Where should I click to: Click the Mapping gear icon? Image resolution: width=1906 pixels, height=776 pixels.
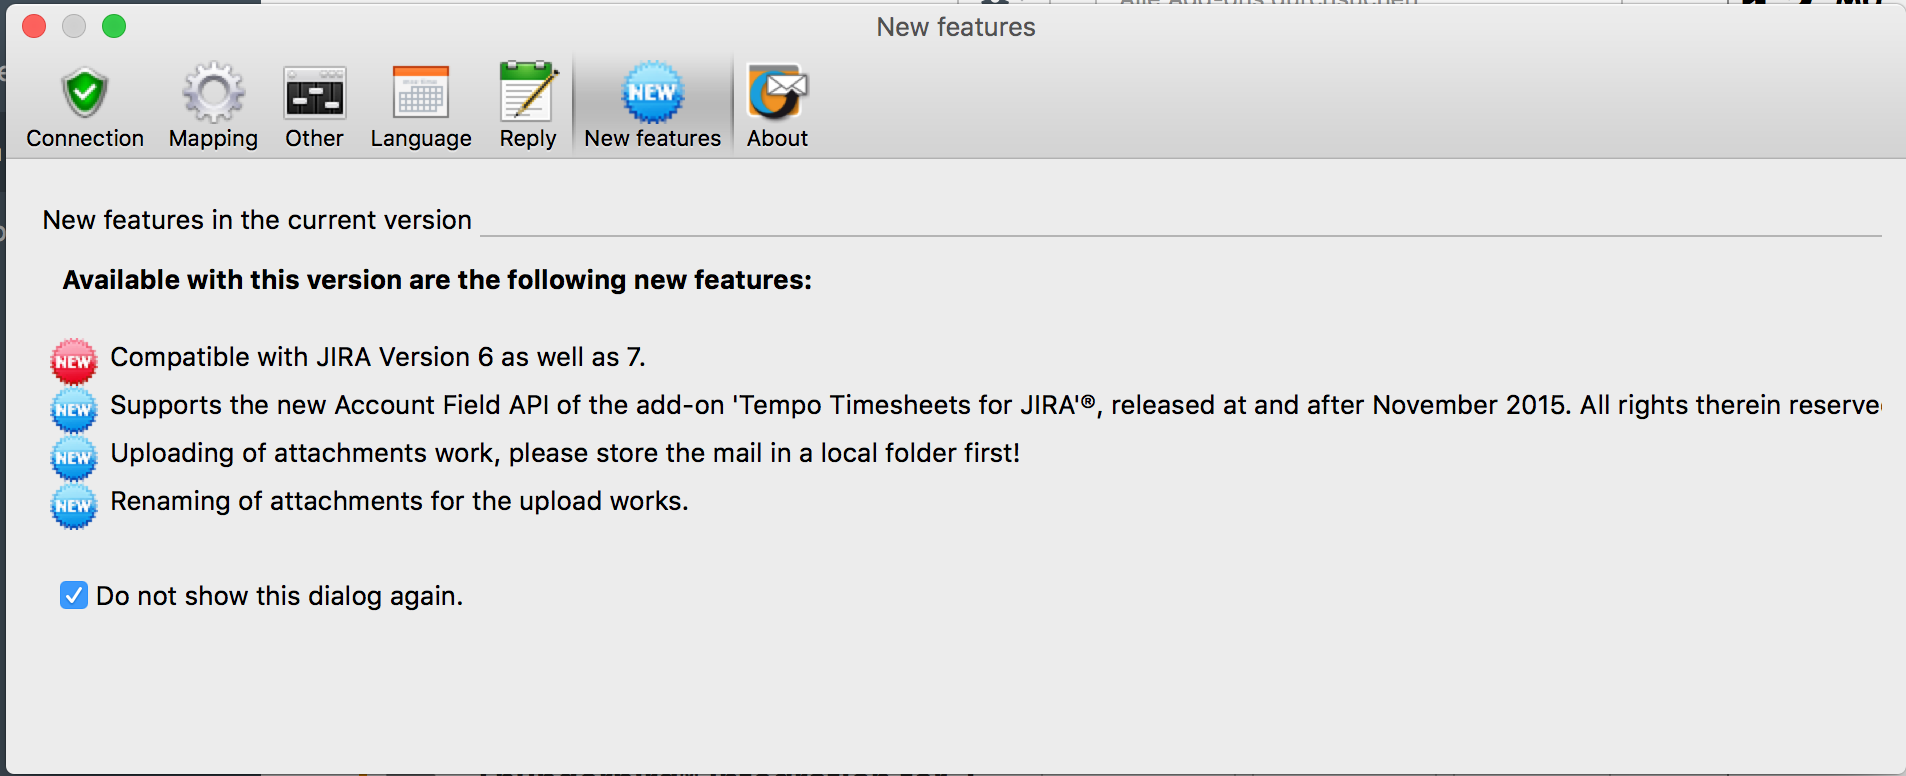coord(213,93)
